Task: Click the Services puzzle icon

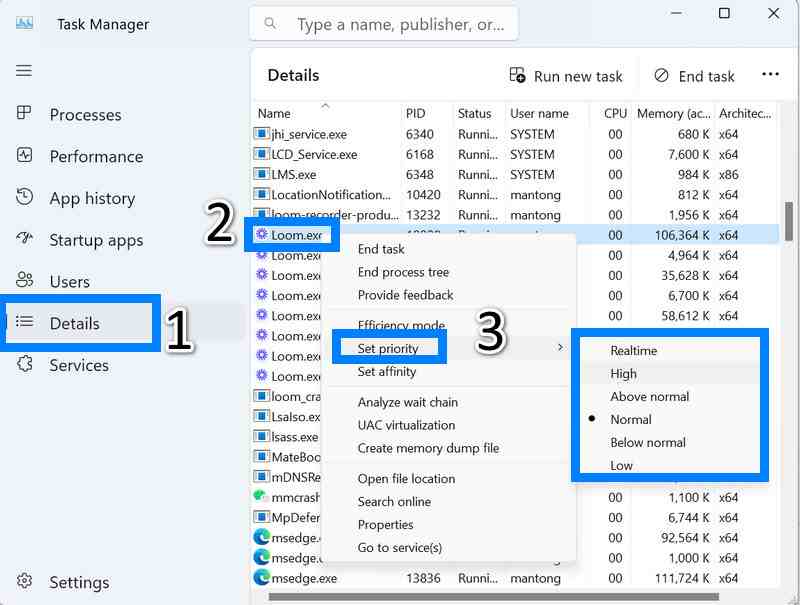Action: [25, 365]
